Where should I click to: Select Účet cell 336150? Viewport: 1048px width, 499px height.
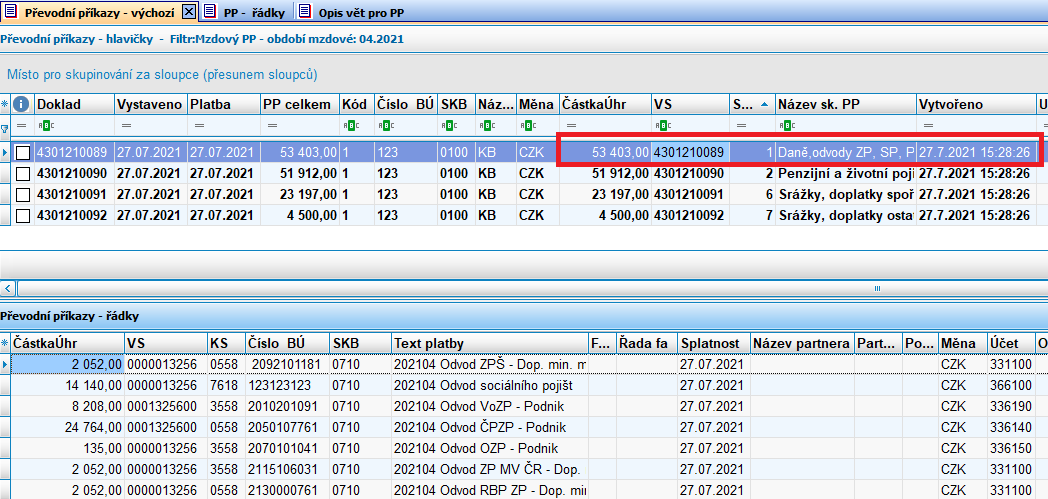[x=1011, y=448]
